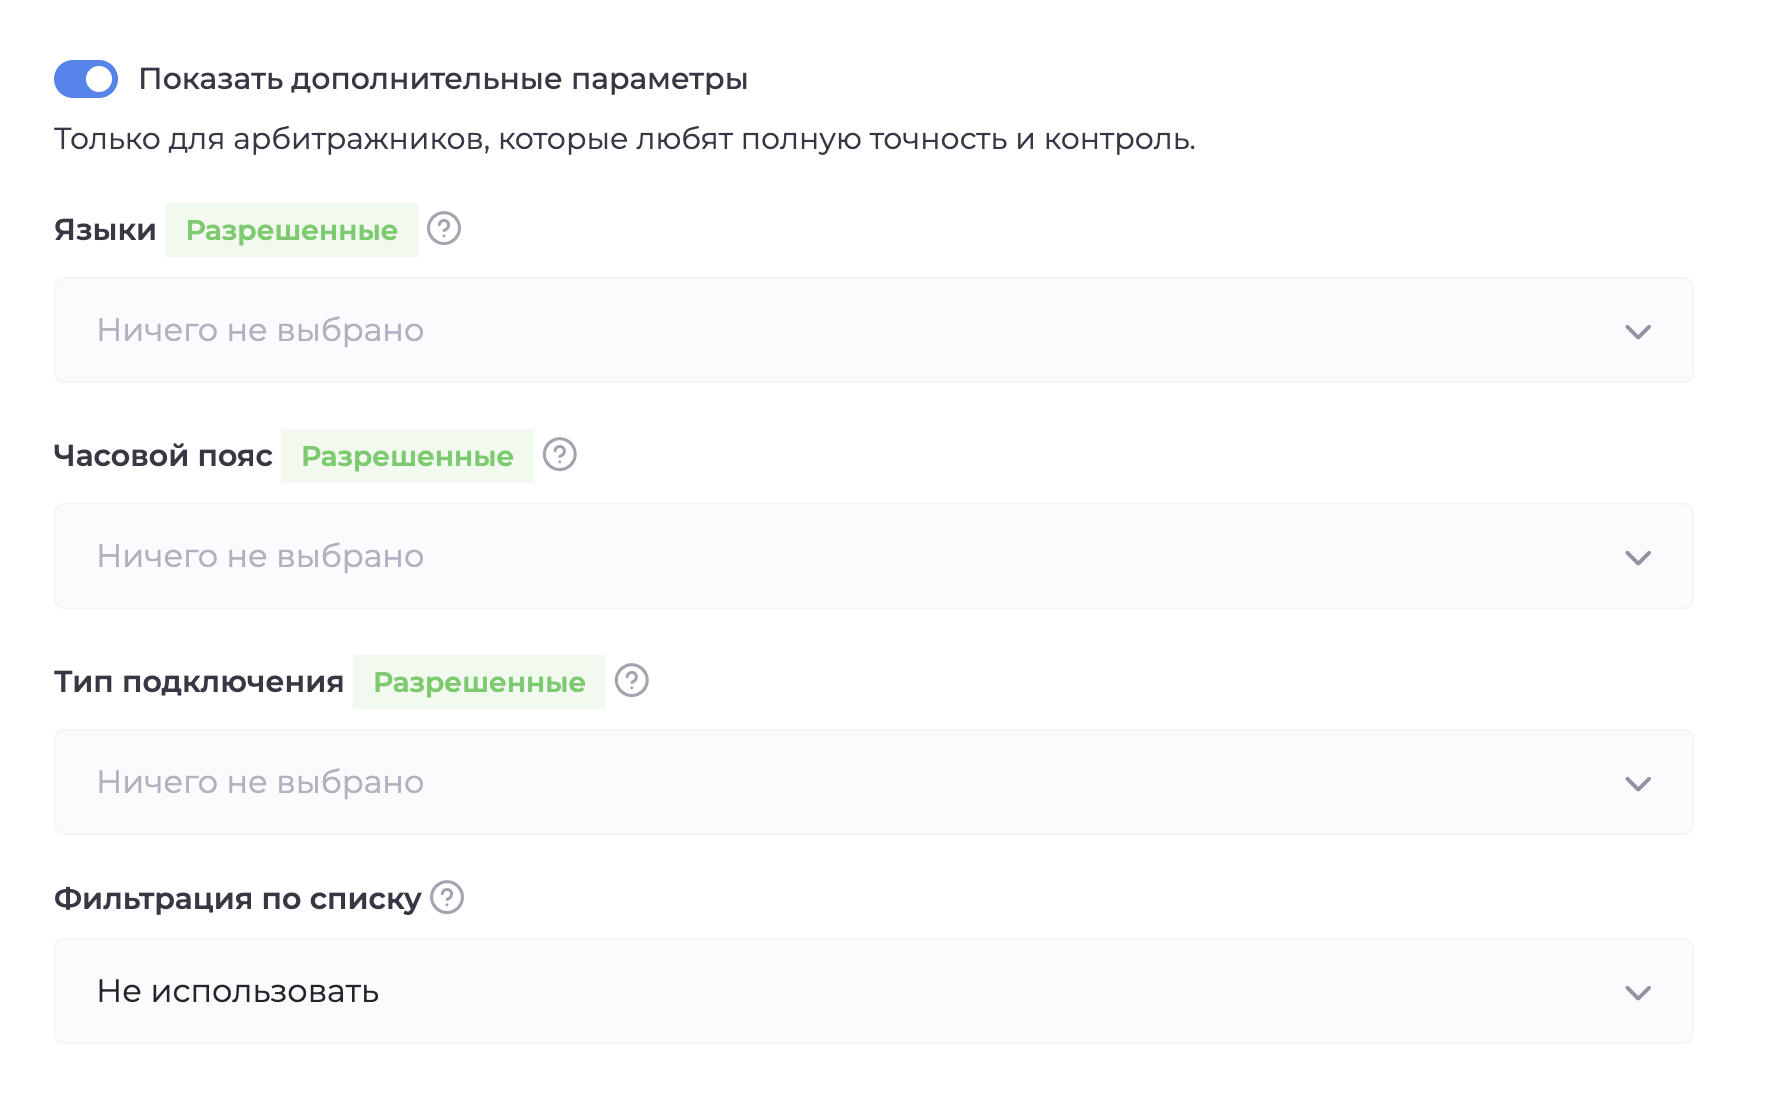Click the Разрешенные badge for Тип подключения
Viewport: 1772px width, 1112px height.
(x=479, y=681)
